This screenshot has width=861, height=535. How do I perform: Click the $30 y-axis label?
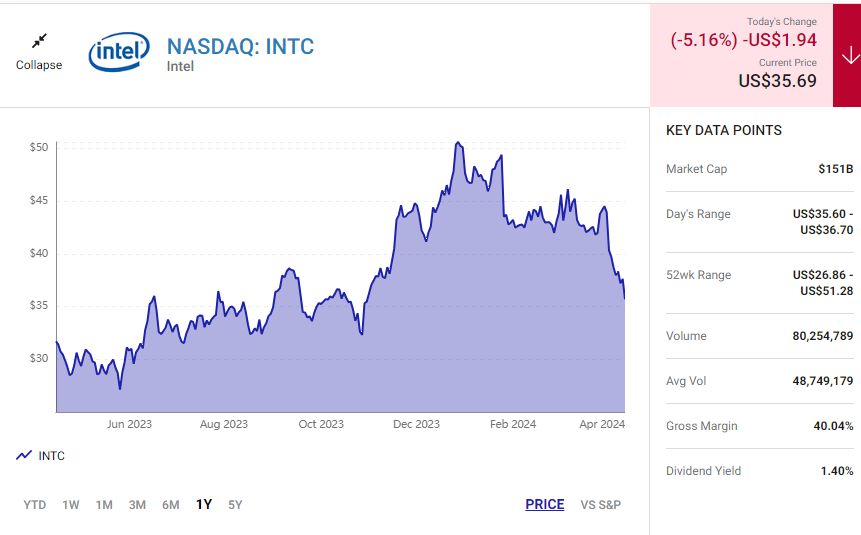pos(39,358)
